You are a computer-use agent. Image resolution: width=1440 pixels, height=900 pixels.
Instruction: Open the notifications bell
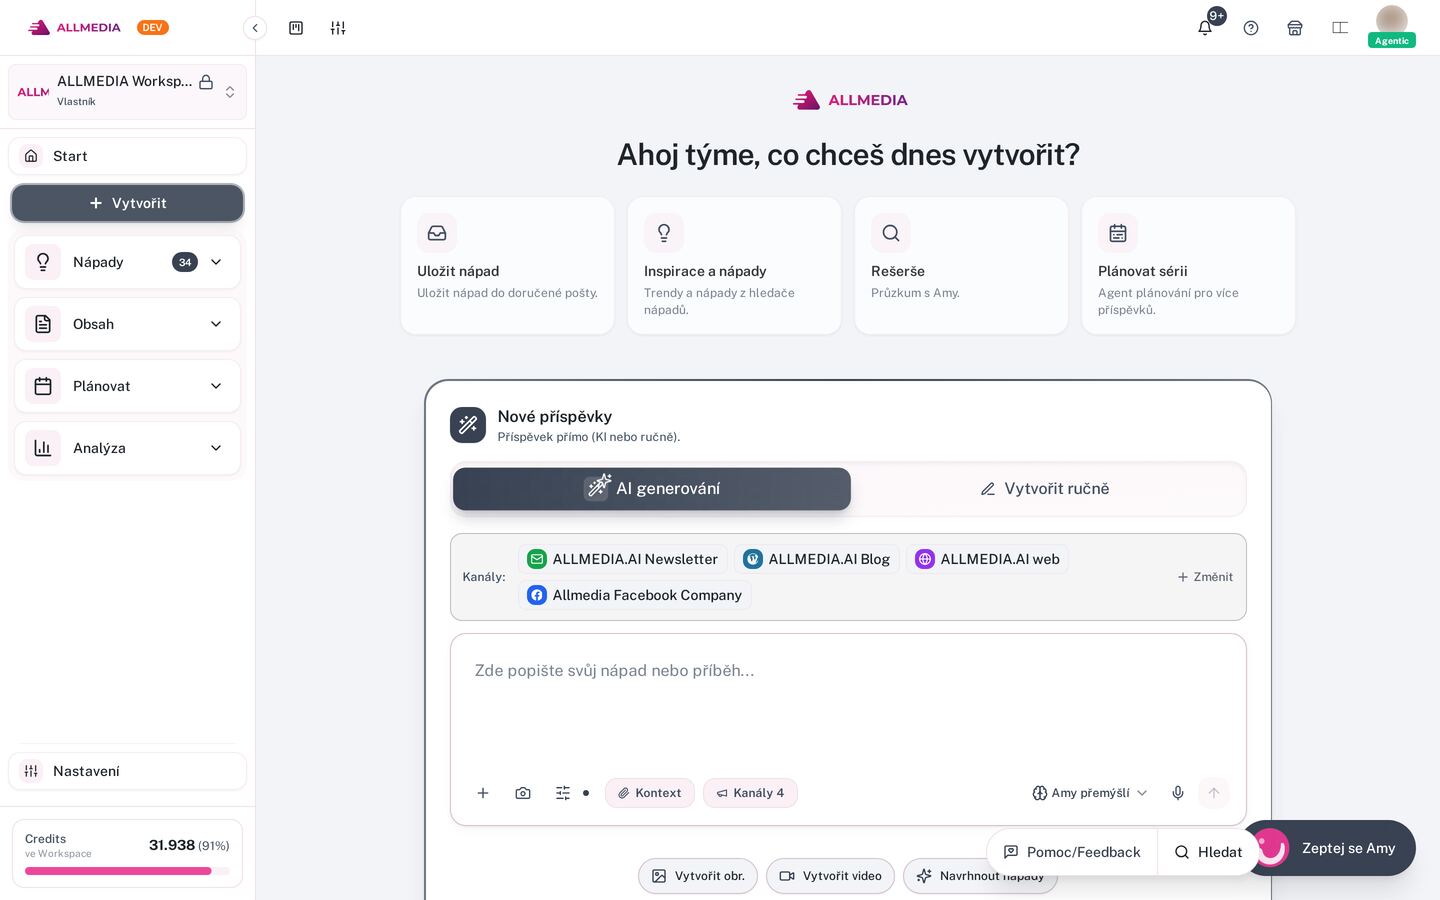coord(1205,28)
